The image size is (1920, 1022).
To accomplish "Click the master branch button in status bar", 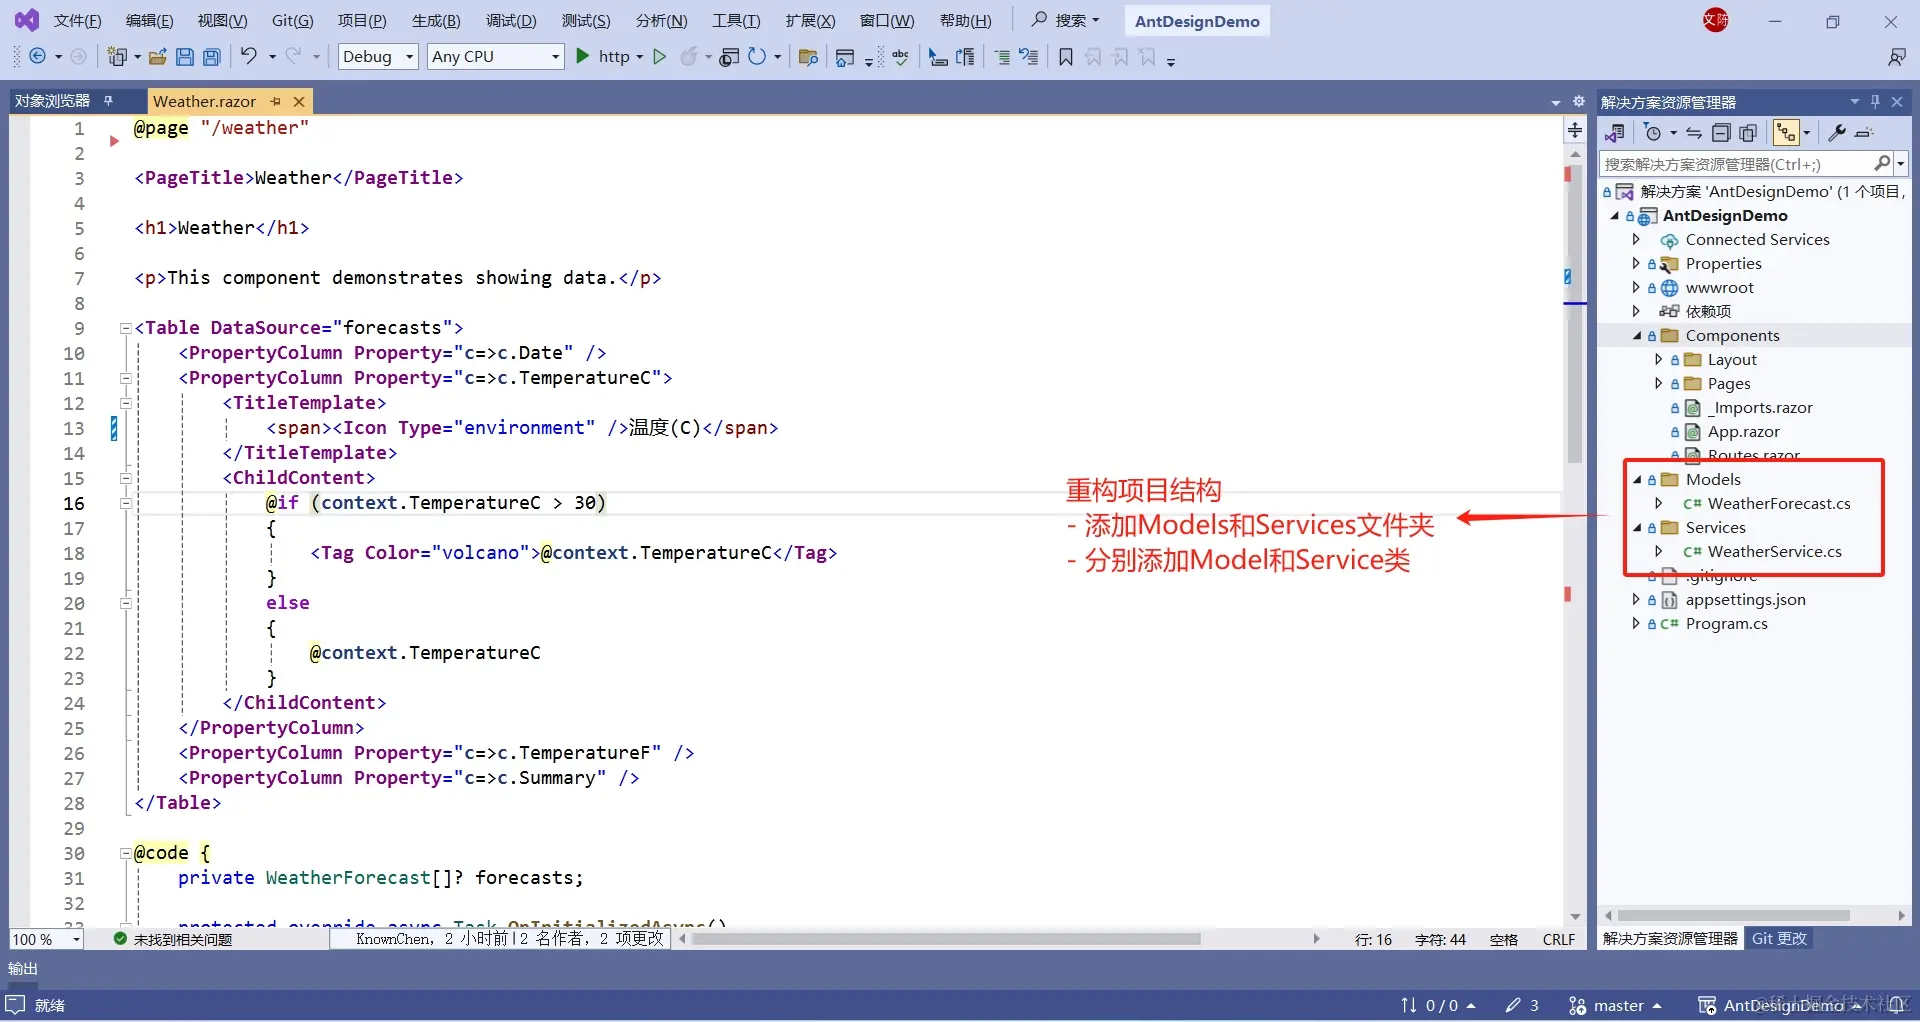I will point(1615,1005).
